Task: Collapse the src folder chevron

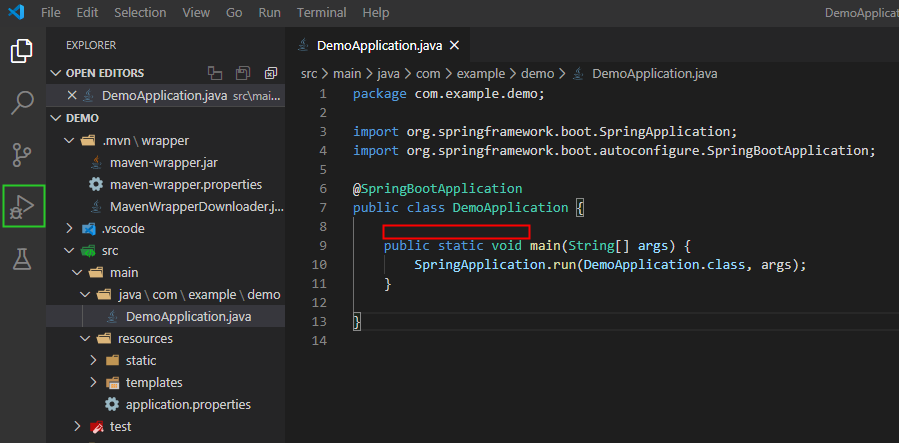Action: click(x=69, y=250)
